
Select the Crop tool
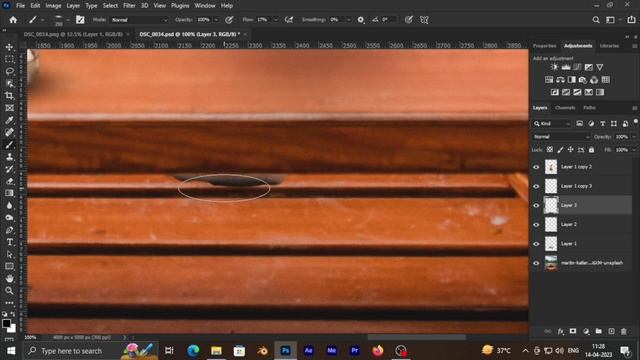(9, 96)
